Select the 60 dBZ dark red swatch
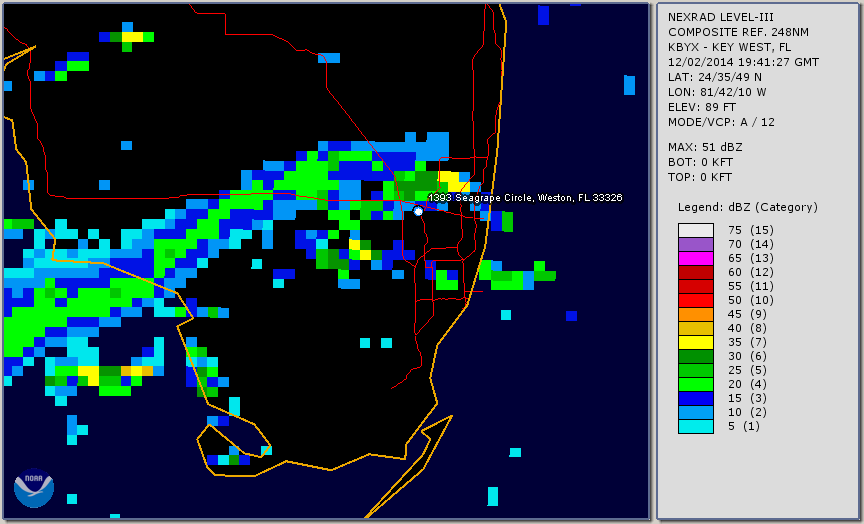This screenshot has height=524, width=864. [696, 272]
